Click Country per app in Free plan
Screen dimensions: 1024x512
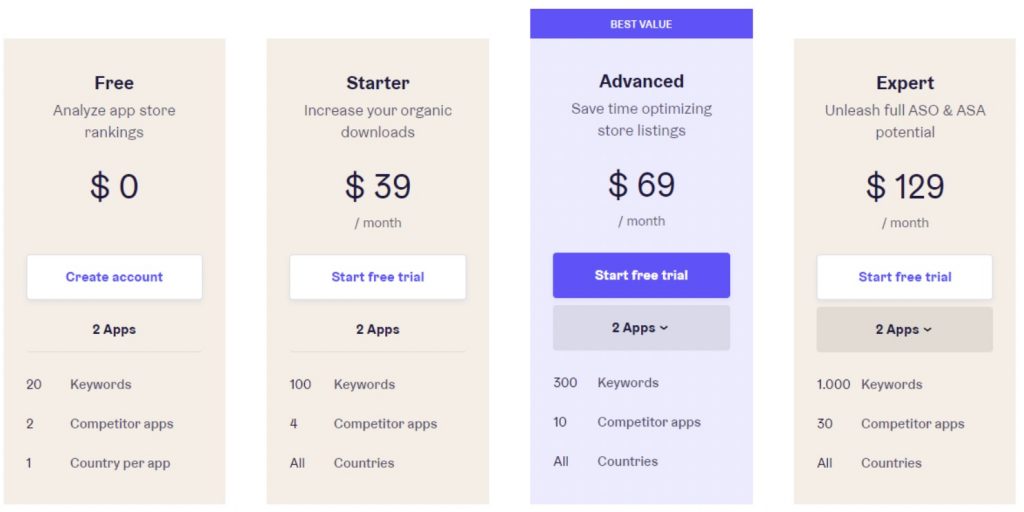120,463
